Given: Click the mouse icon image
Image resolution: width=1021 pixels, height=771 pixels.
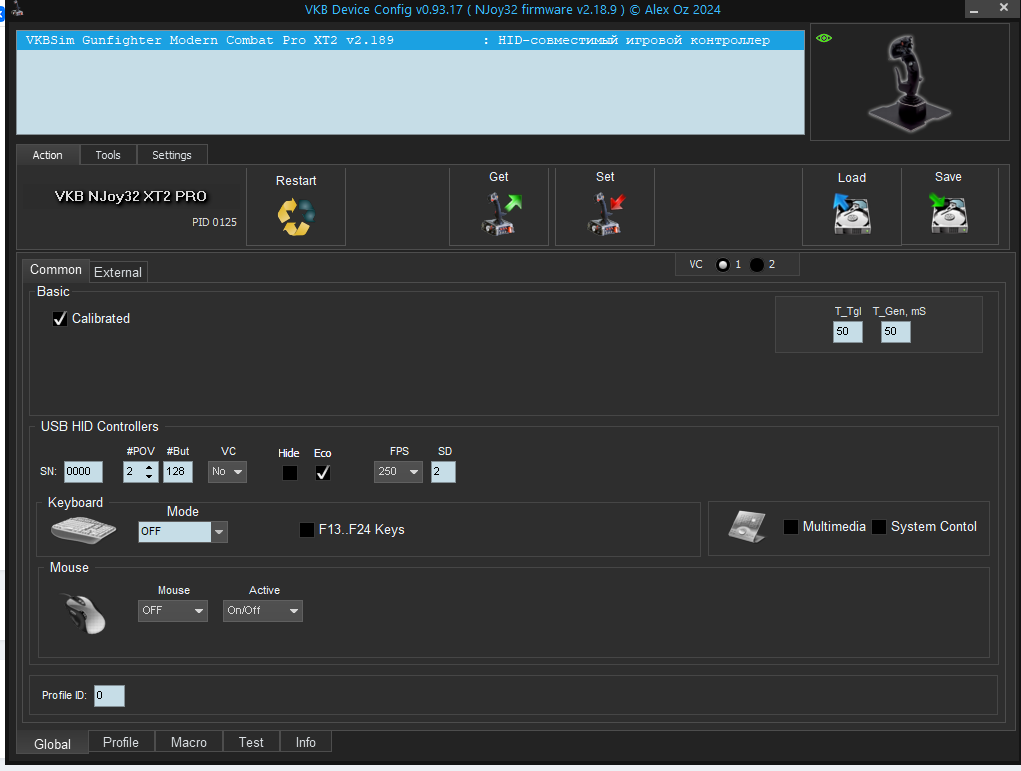Looking at the screenshot, I should pos(84,613).
